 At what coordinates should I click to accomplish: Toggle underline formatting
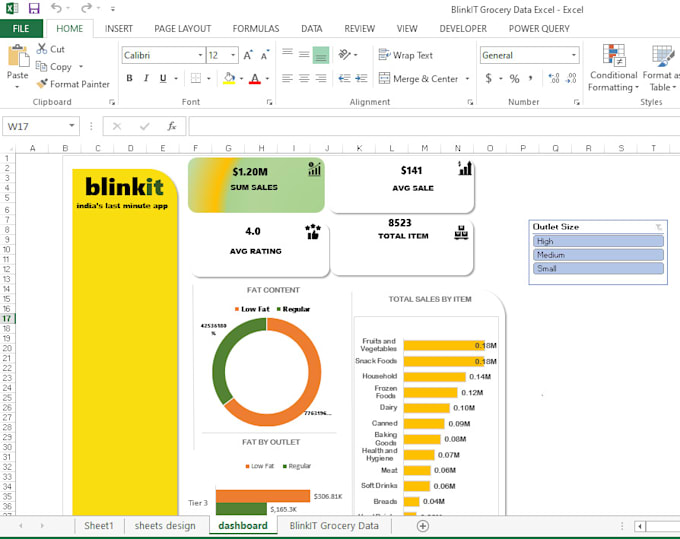(163, 78)
